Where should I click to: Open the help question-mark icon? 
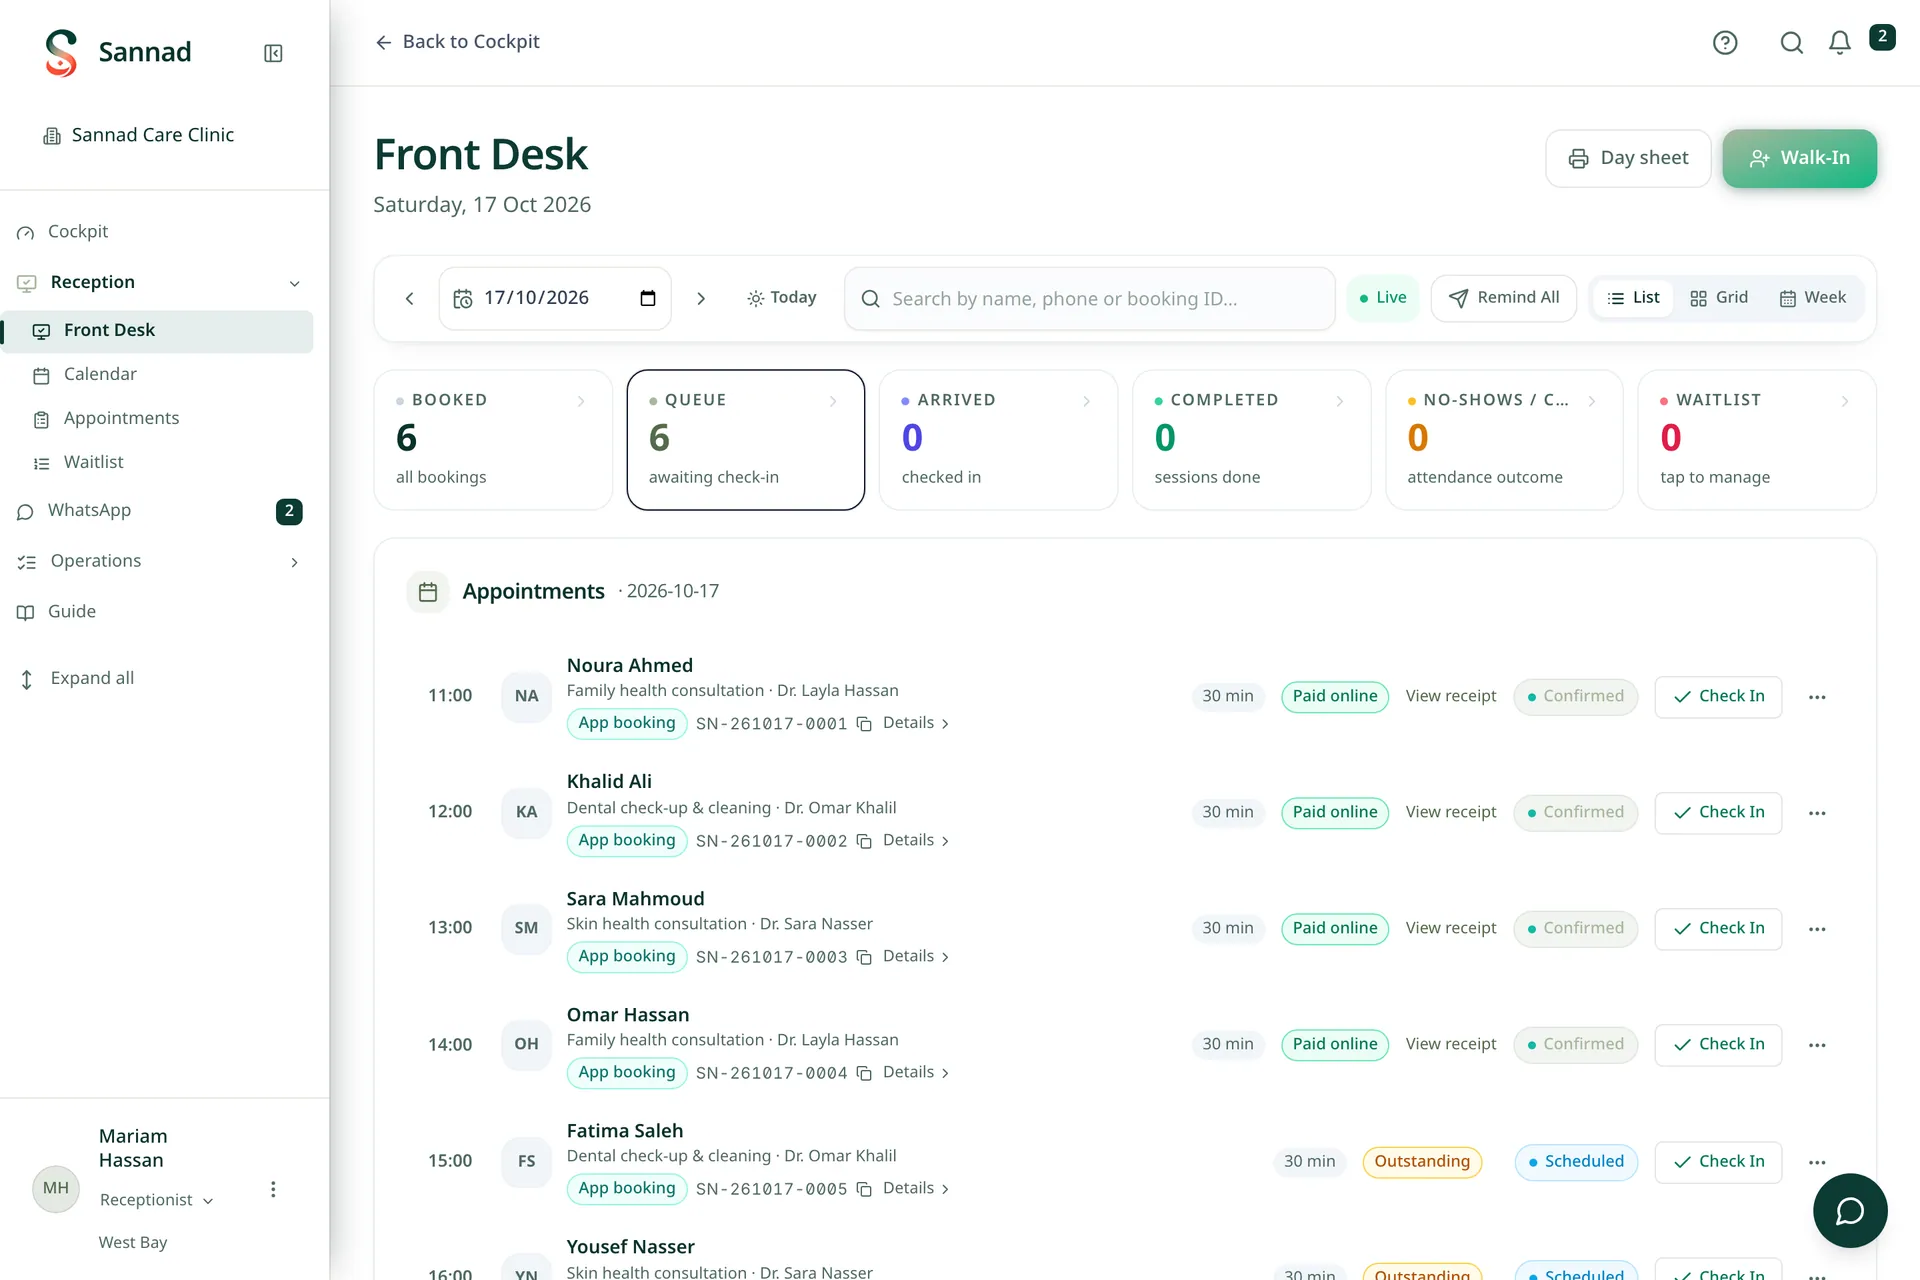click(x=1725, y=42)
